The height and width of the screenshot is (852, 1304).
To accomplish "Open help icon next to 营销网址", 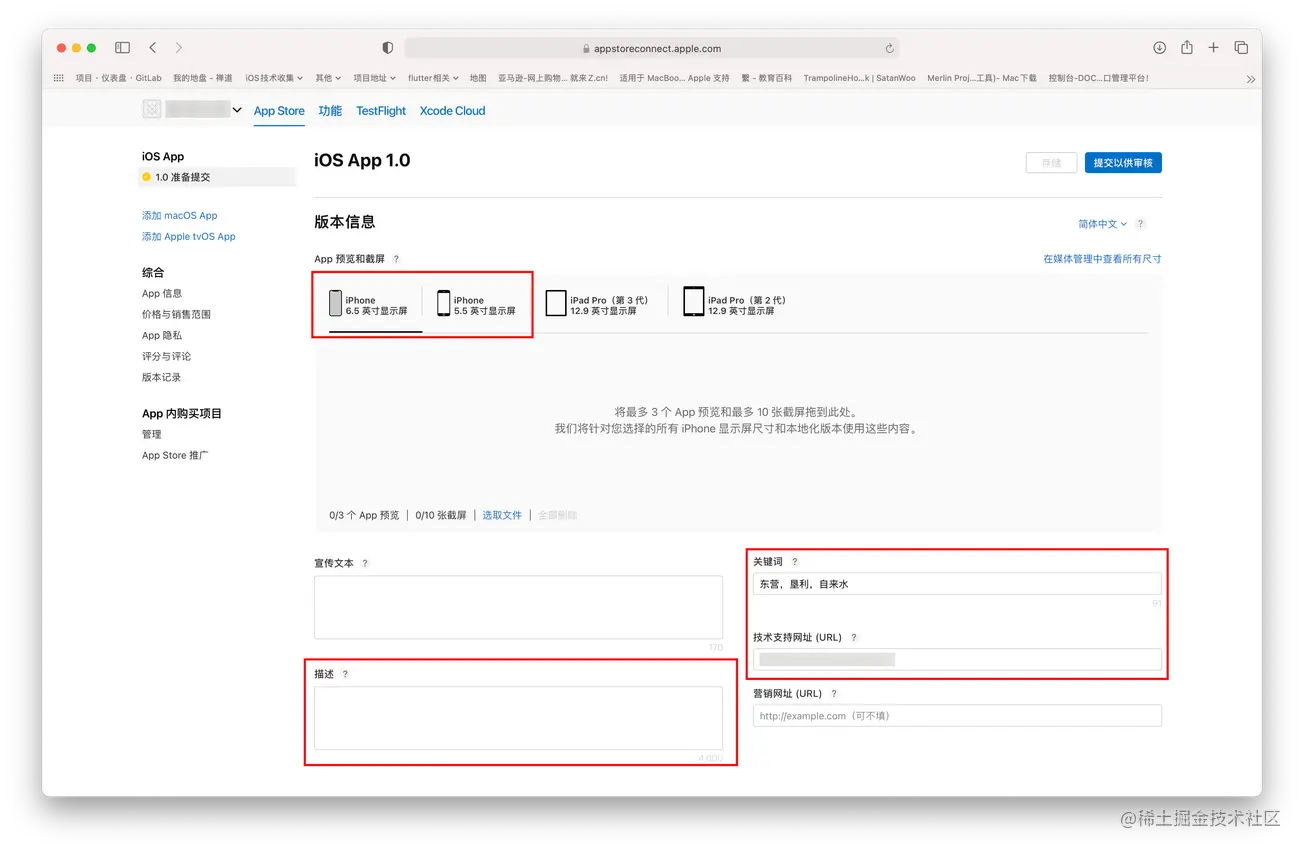I will pyautogui.click(x=834, y=693).
